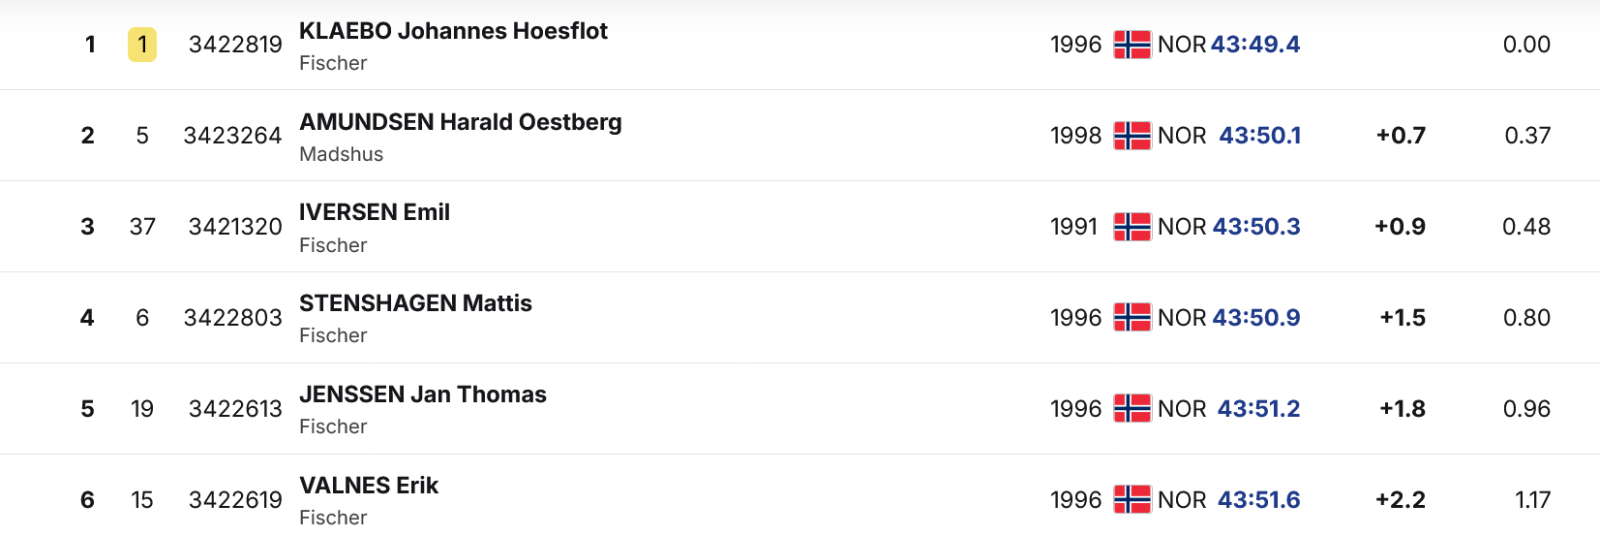
Task: Select VALNES Erik athlete name
Action: 368,485
